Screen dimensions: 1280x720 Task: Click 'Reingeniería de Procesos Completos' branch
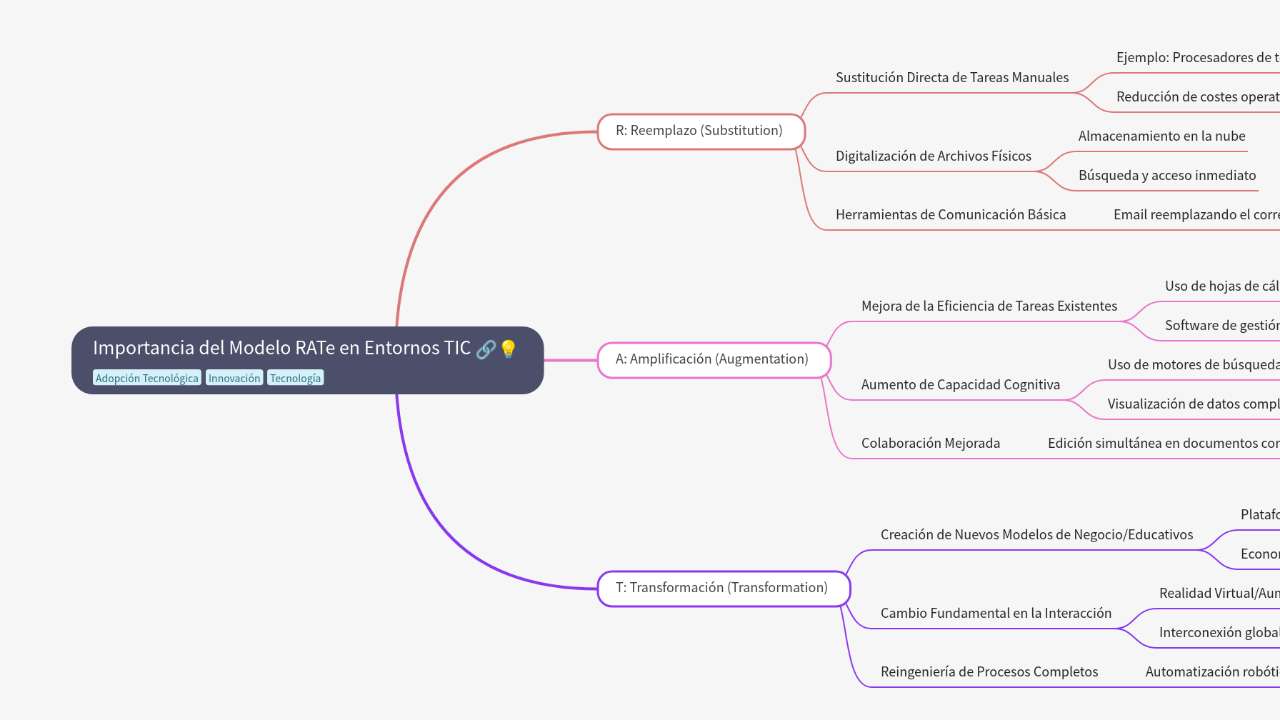[988, 672]
